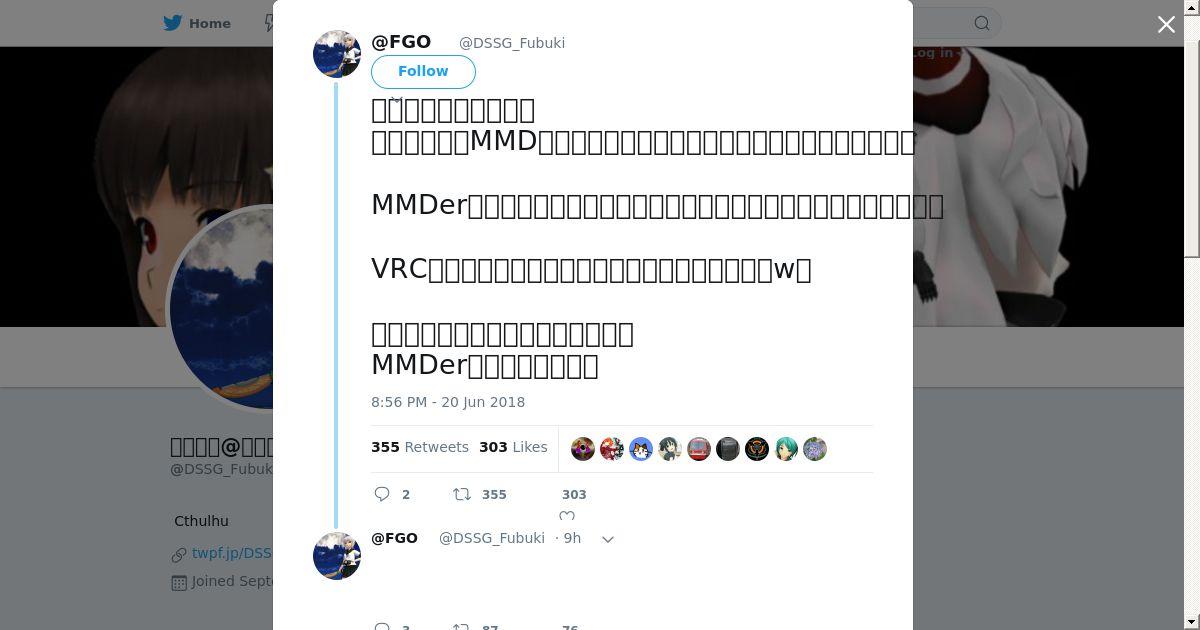Open @DSSG_Fubuki handle in tweet header
The image size is (1200, 630).
click(x=512, y=43)
